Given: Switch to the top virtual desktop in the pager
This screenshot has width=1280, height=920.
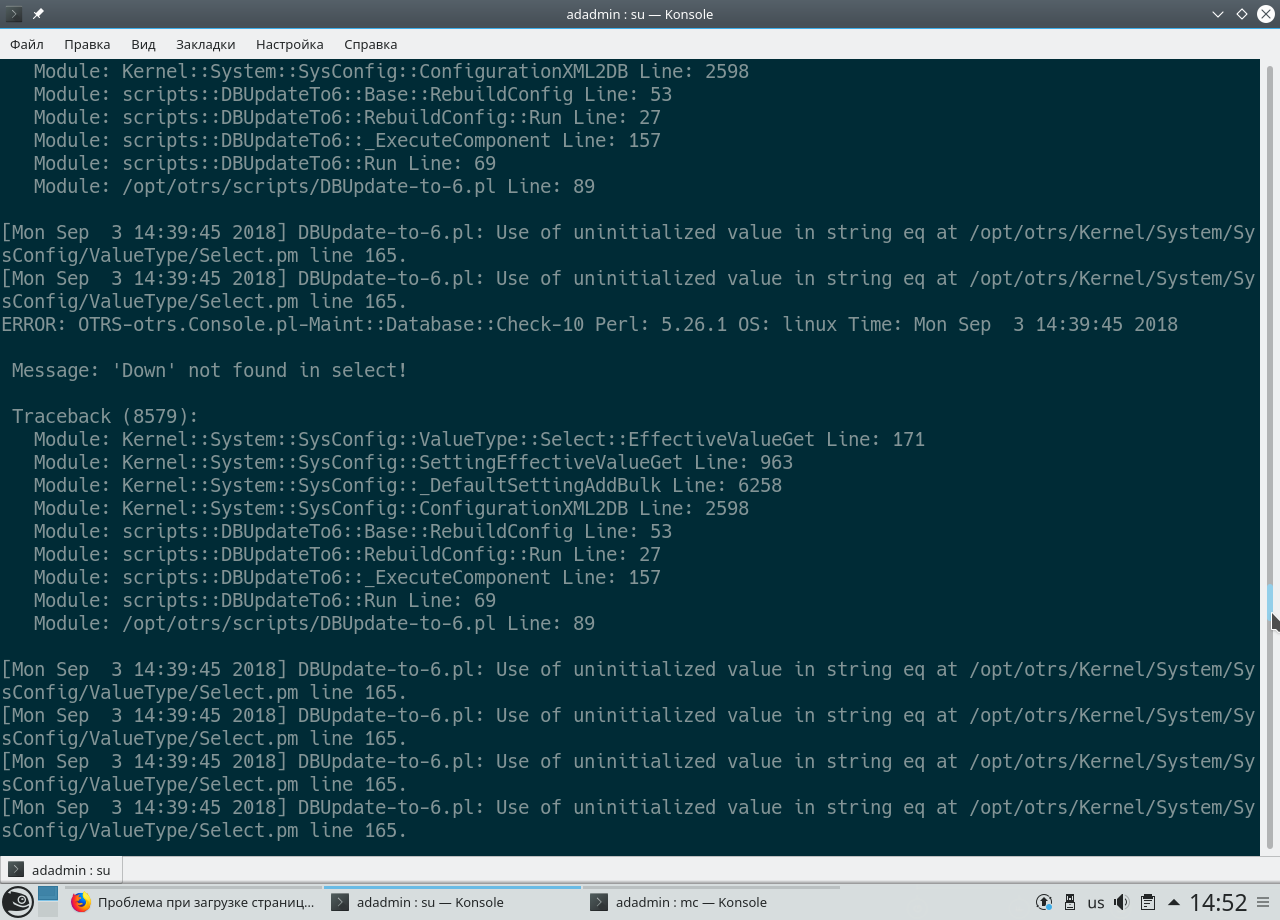Looking at the screenshot, I should coord(48,894).
